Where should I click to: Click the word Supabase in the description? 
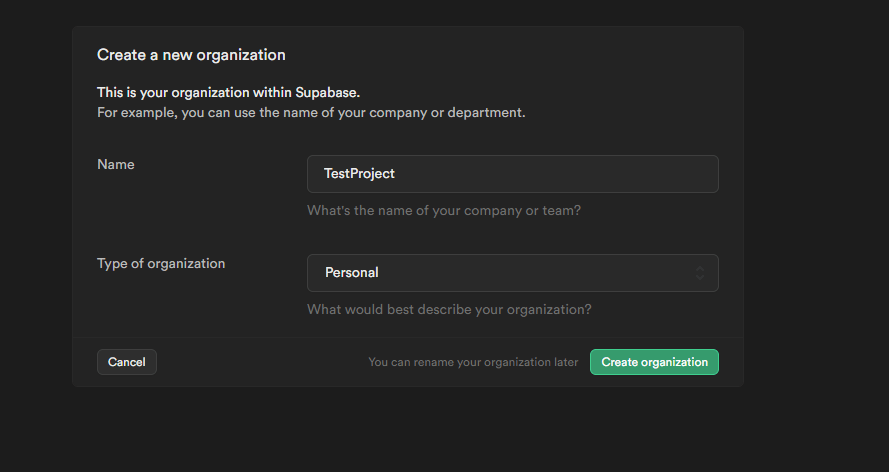[x=326, y=92]
